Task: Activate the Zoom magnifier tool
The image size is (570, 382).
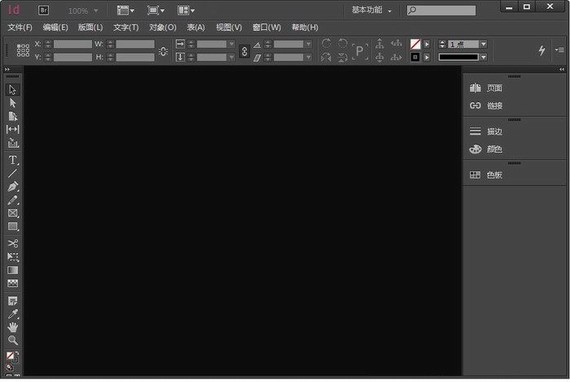Action: (x=12, y=340)
